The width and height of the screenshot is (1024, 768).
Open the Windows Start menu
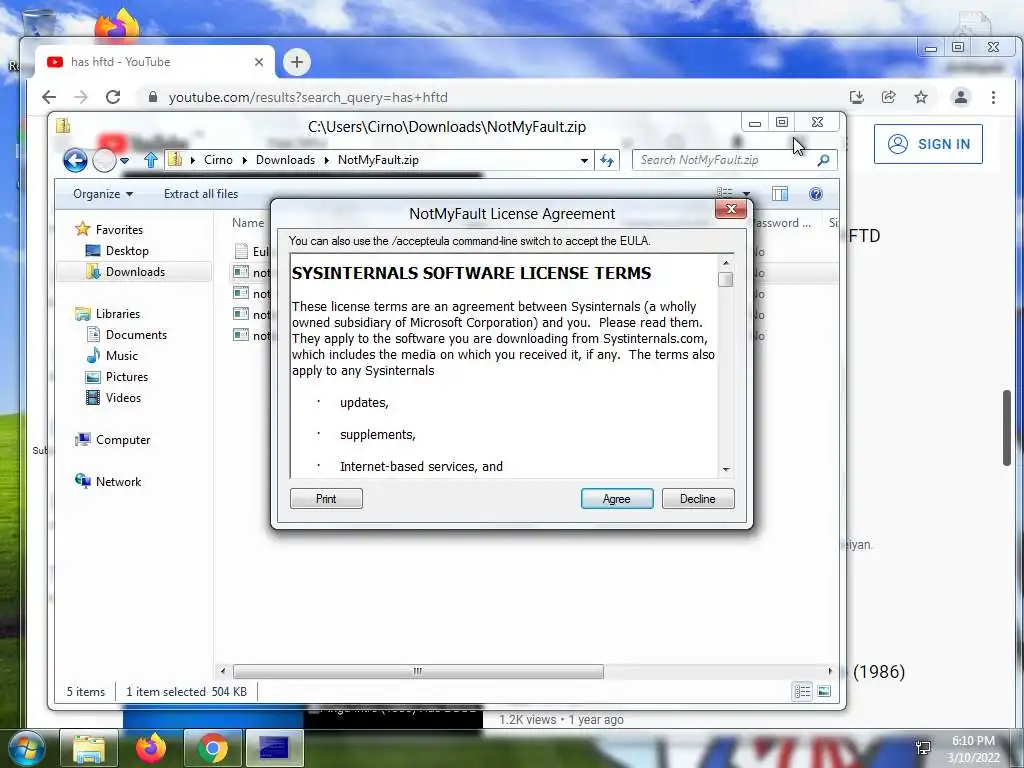pos(26,748)
